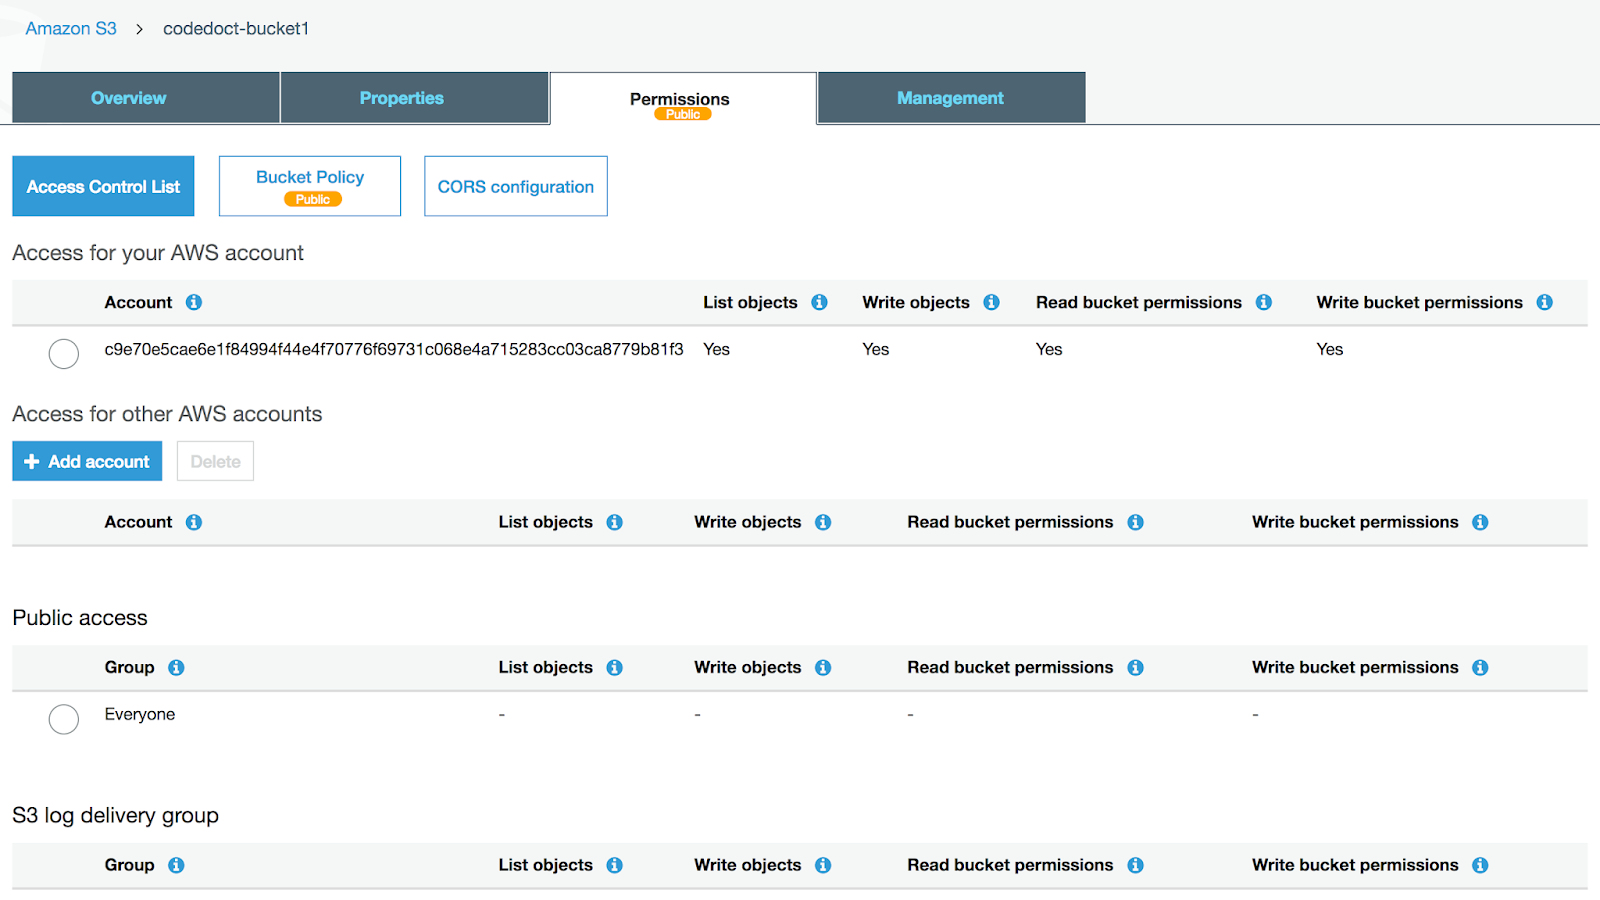Click the Add account button
This screenshot has height=900, width=1600.
pos(87,461)
